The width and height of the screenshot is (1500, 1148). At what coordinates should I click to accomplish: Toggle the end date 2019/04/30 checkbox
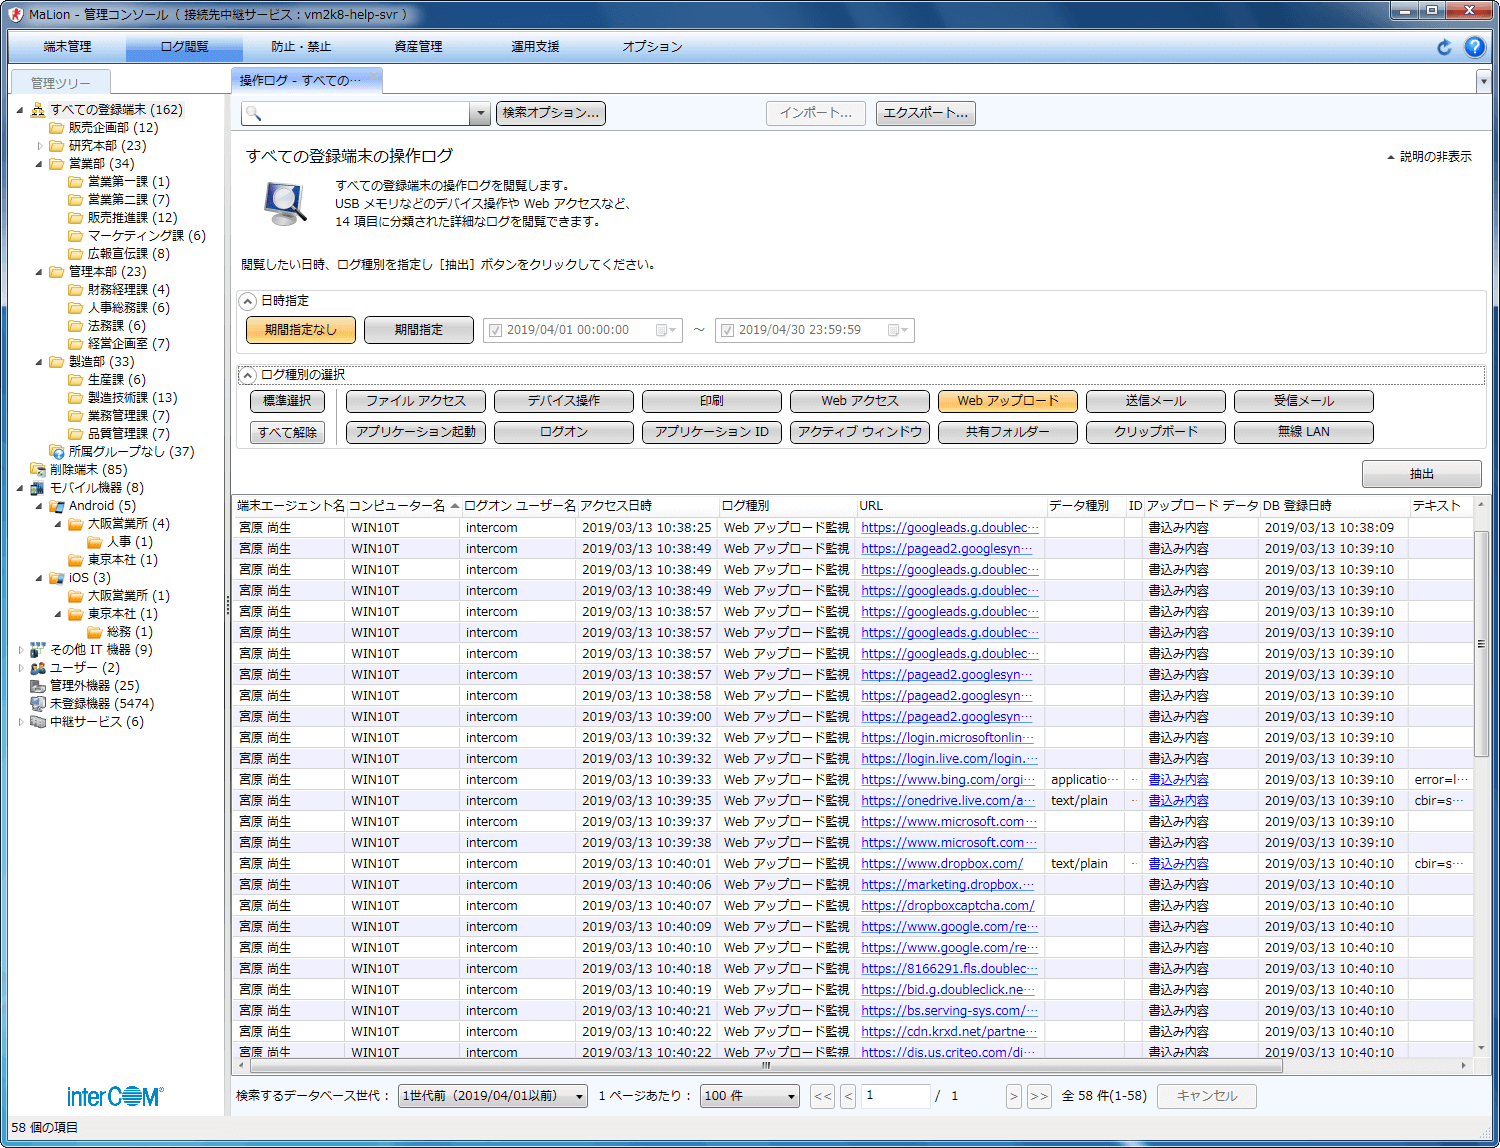coord(727,330)
